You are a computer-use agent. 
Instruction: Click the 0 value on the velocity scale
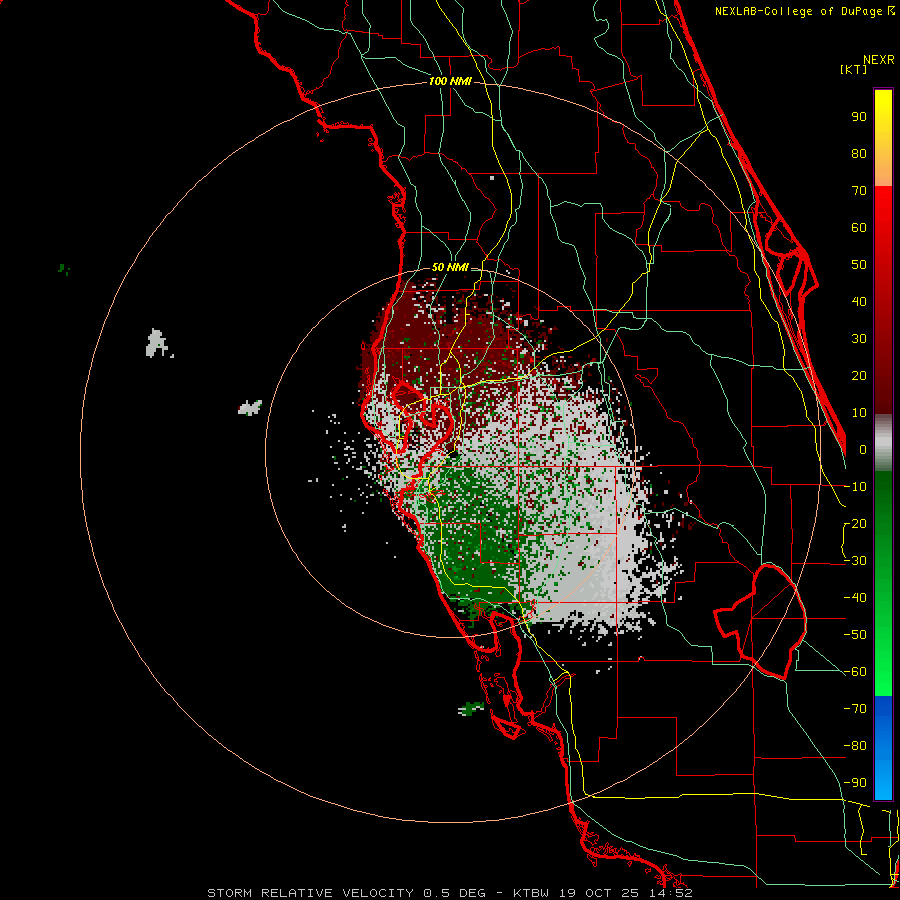pyautogui.click(x=863, y=449)
